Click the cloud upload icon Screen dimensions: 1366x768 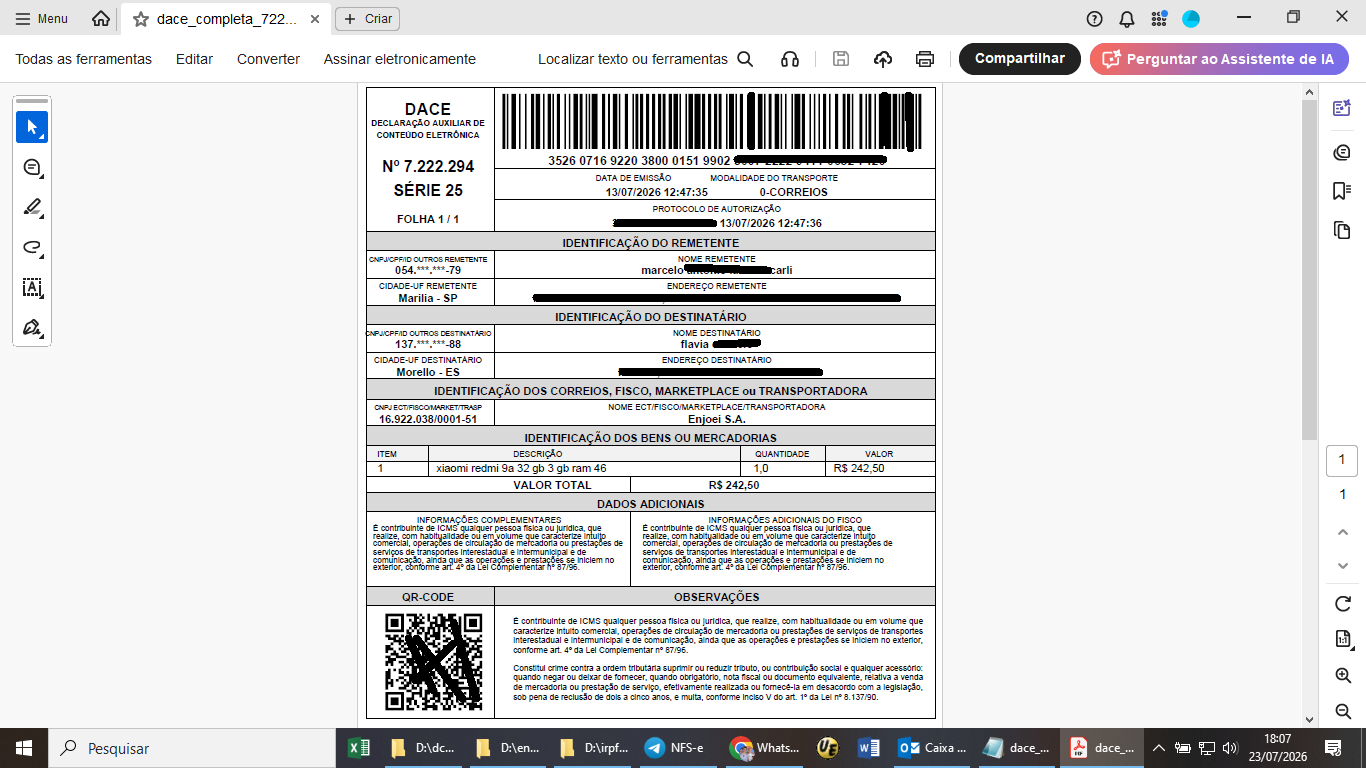coord(883,59)
